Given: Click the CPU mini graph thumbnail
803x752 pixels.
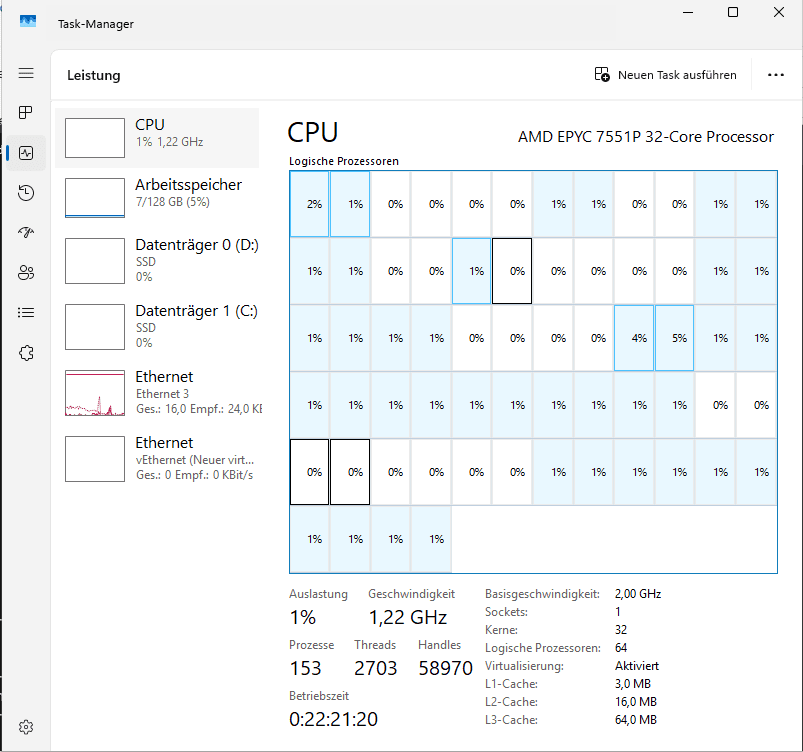Looking at the screenshot, I should [x=95, y=138].
